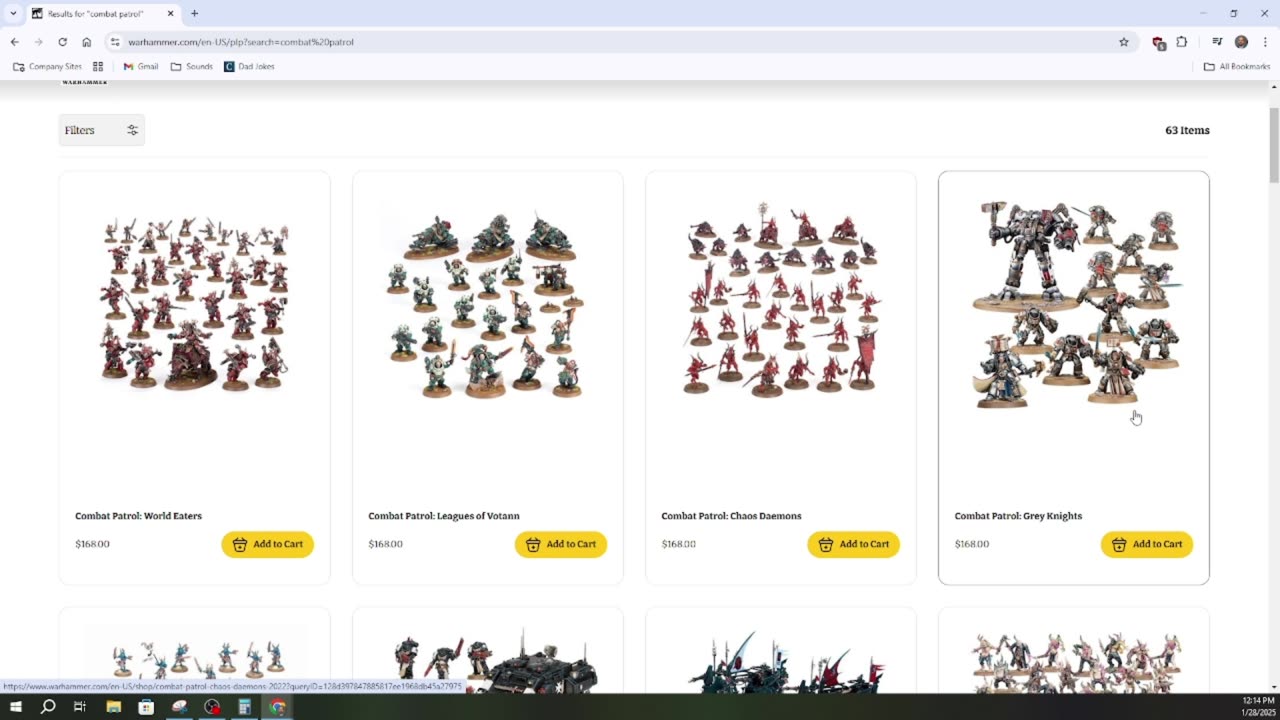Add Grey Knights to cart
This screenshot has height=720, width=1280.
point(1147,544)
